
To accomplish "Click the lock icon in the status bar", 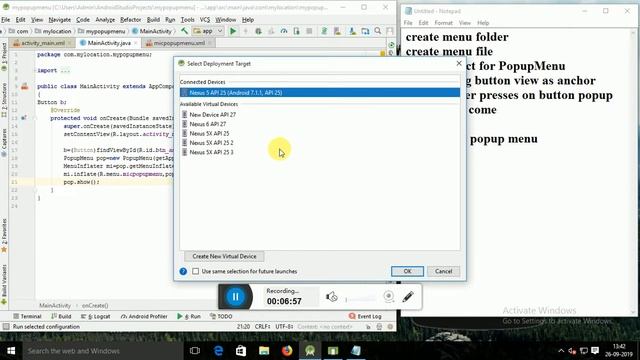I will point(368,327).
